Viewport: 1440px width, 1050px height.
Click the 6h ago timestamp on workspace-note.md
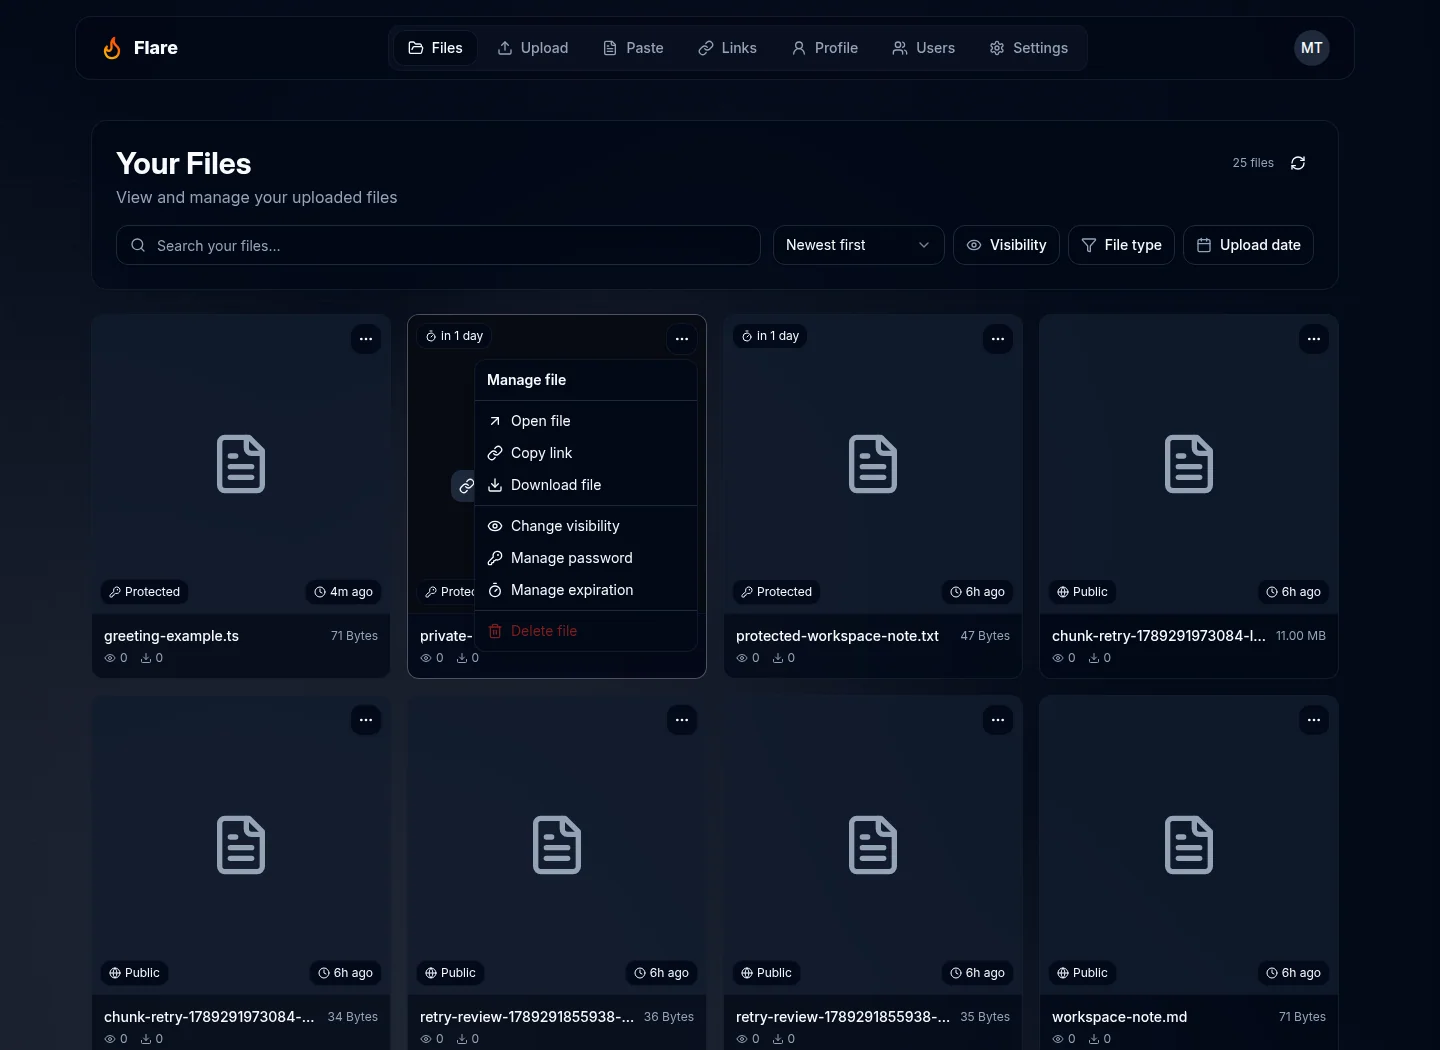coord(1293,973)
